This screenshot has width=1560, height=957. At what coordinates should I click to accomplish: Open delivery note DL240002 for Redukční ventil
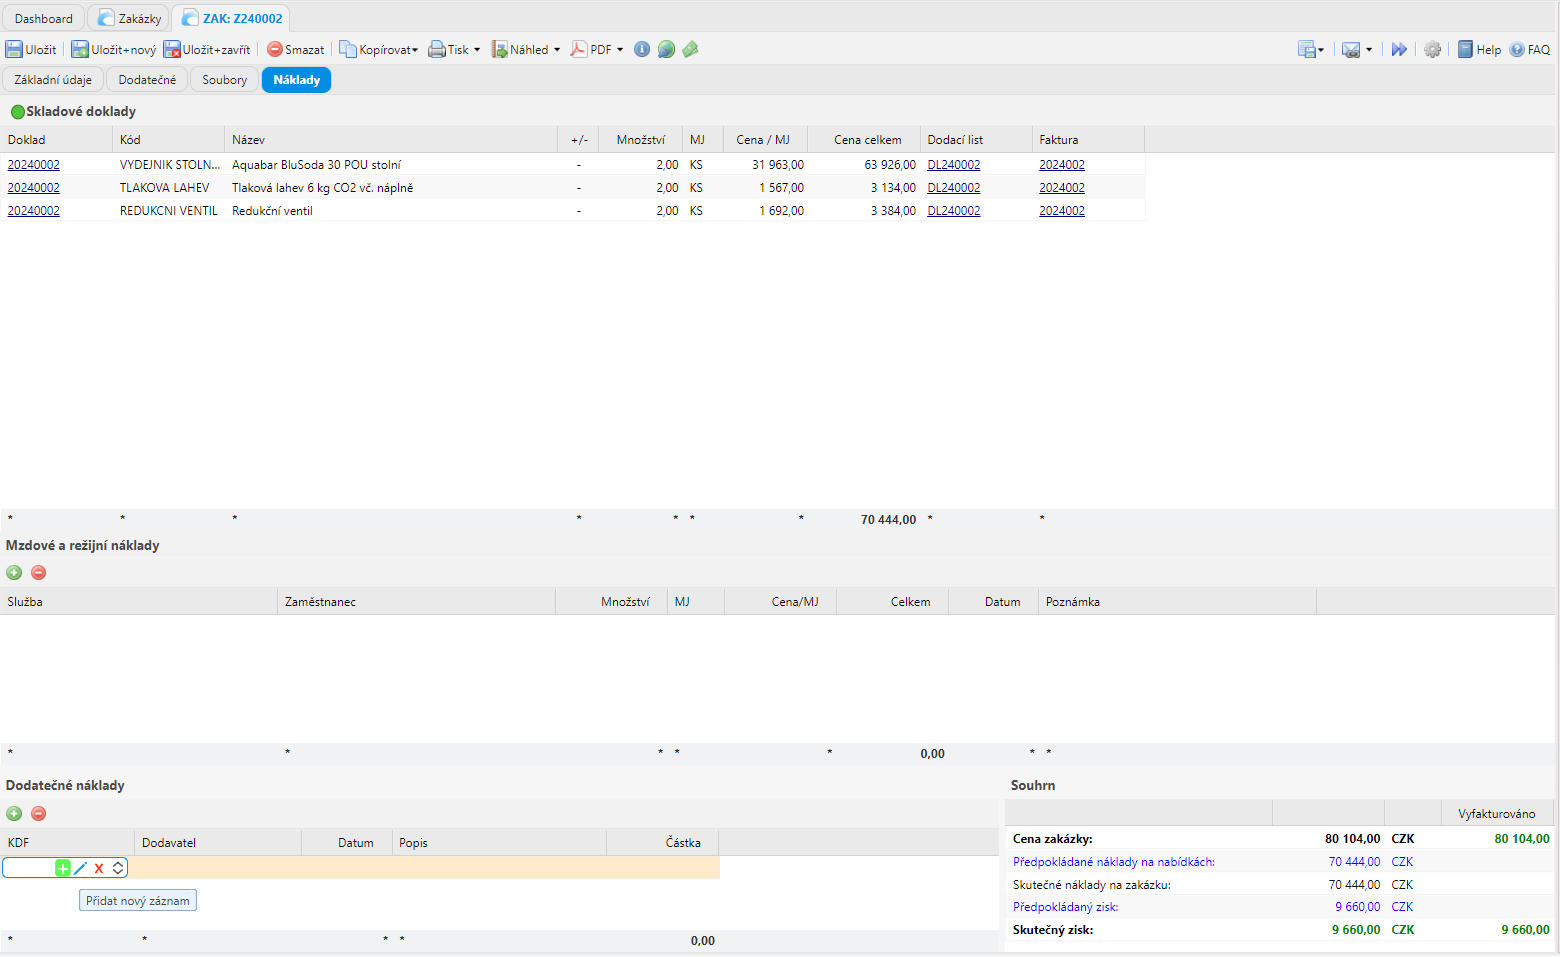coord(953,211)
